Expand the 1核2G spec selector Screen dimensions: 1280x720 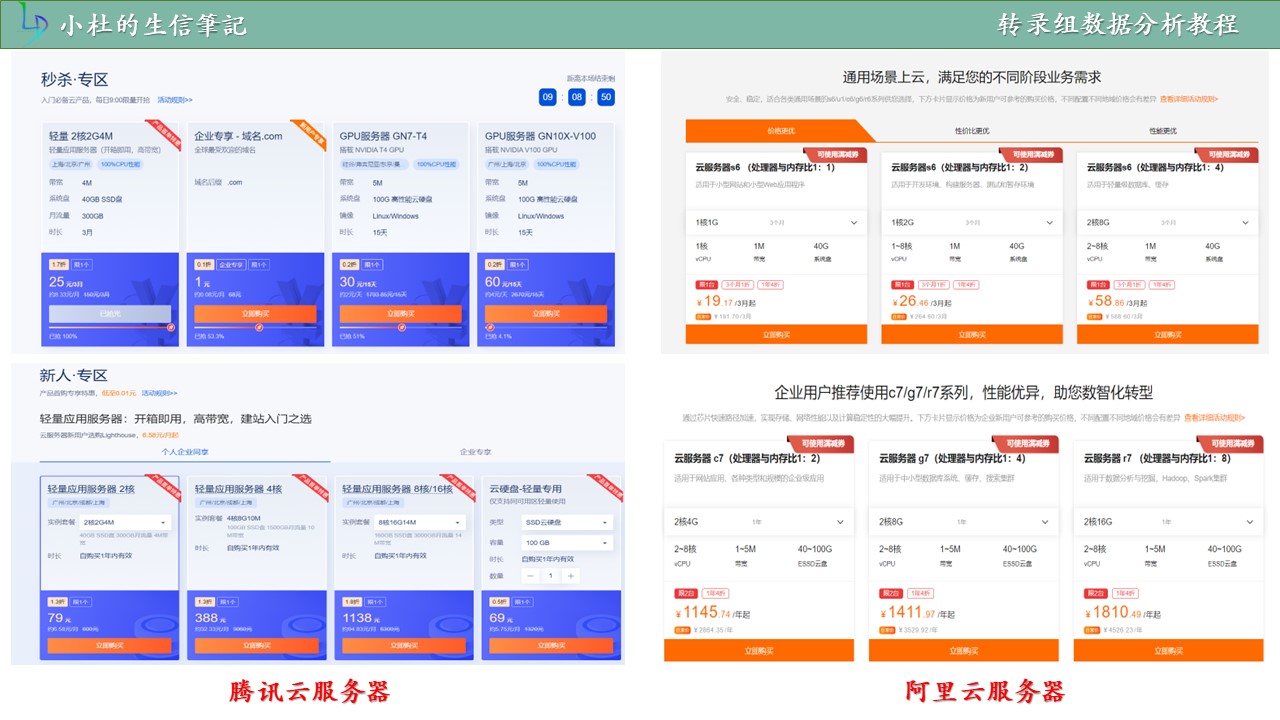coord(971,222)
